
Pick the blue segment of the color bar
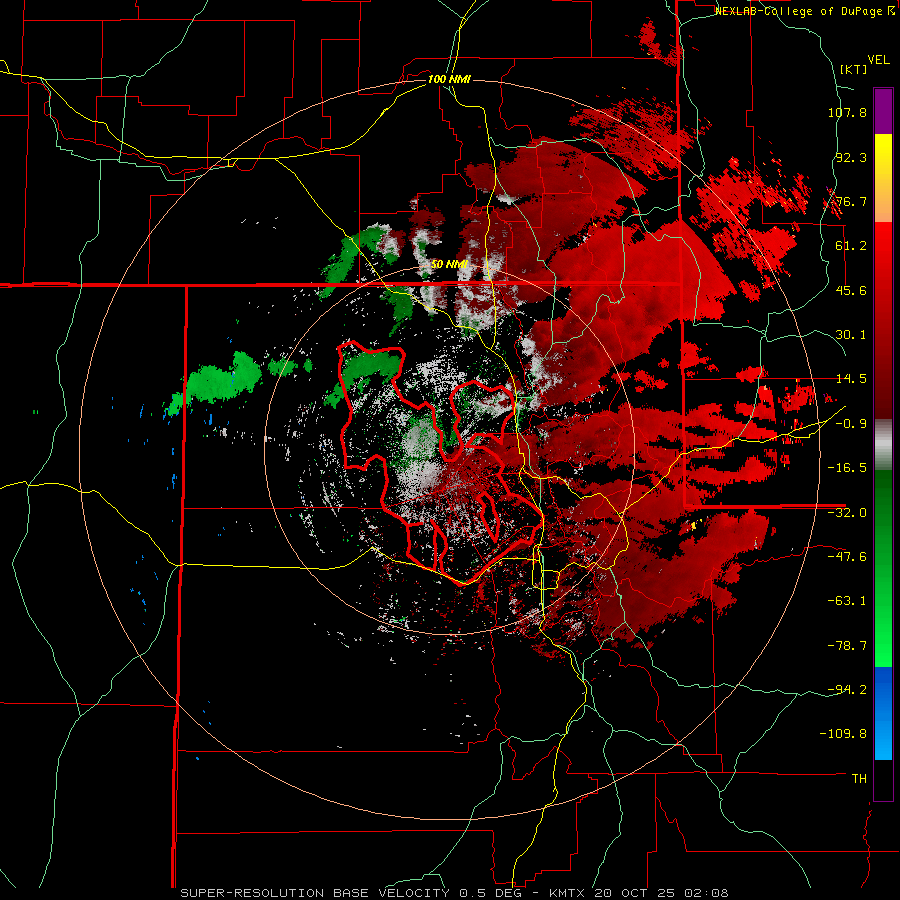click(883, 713)
